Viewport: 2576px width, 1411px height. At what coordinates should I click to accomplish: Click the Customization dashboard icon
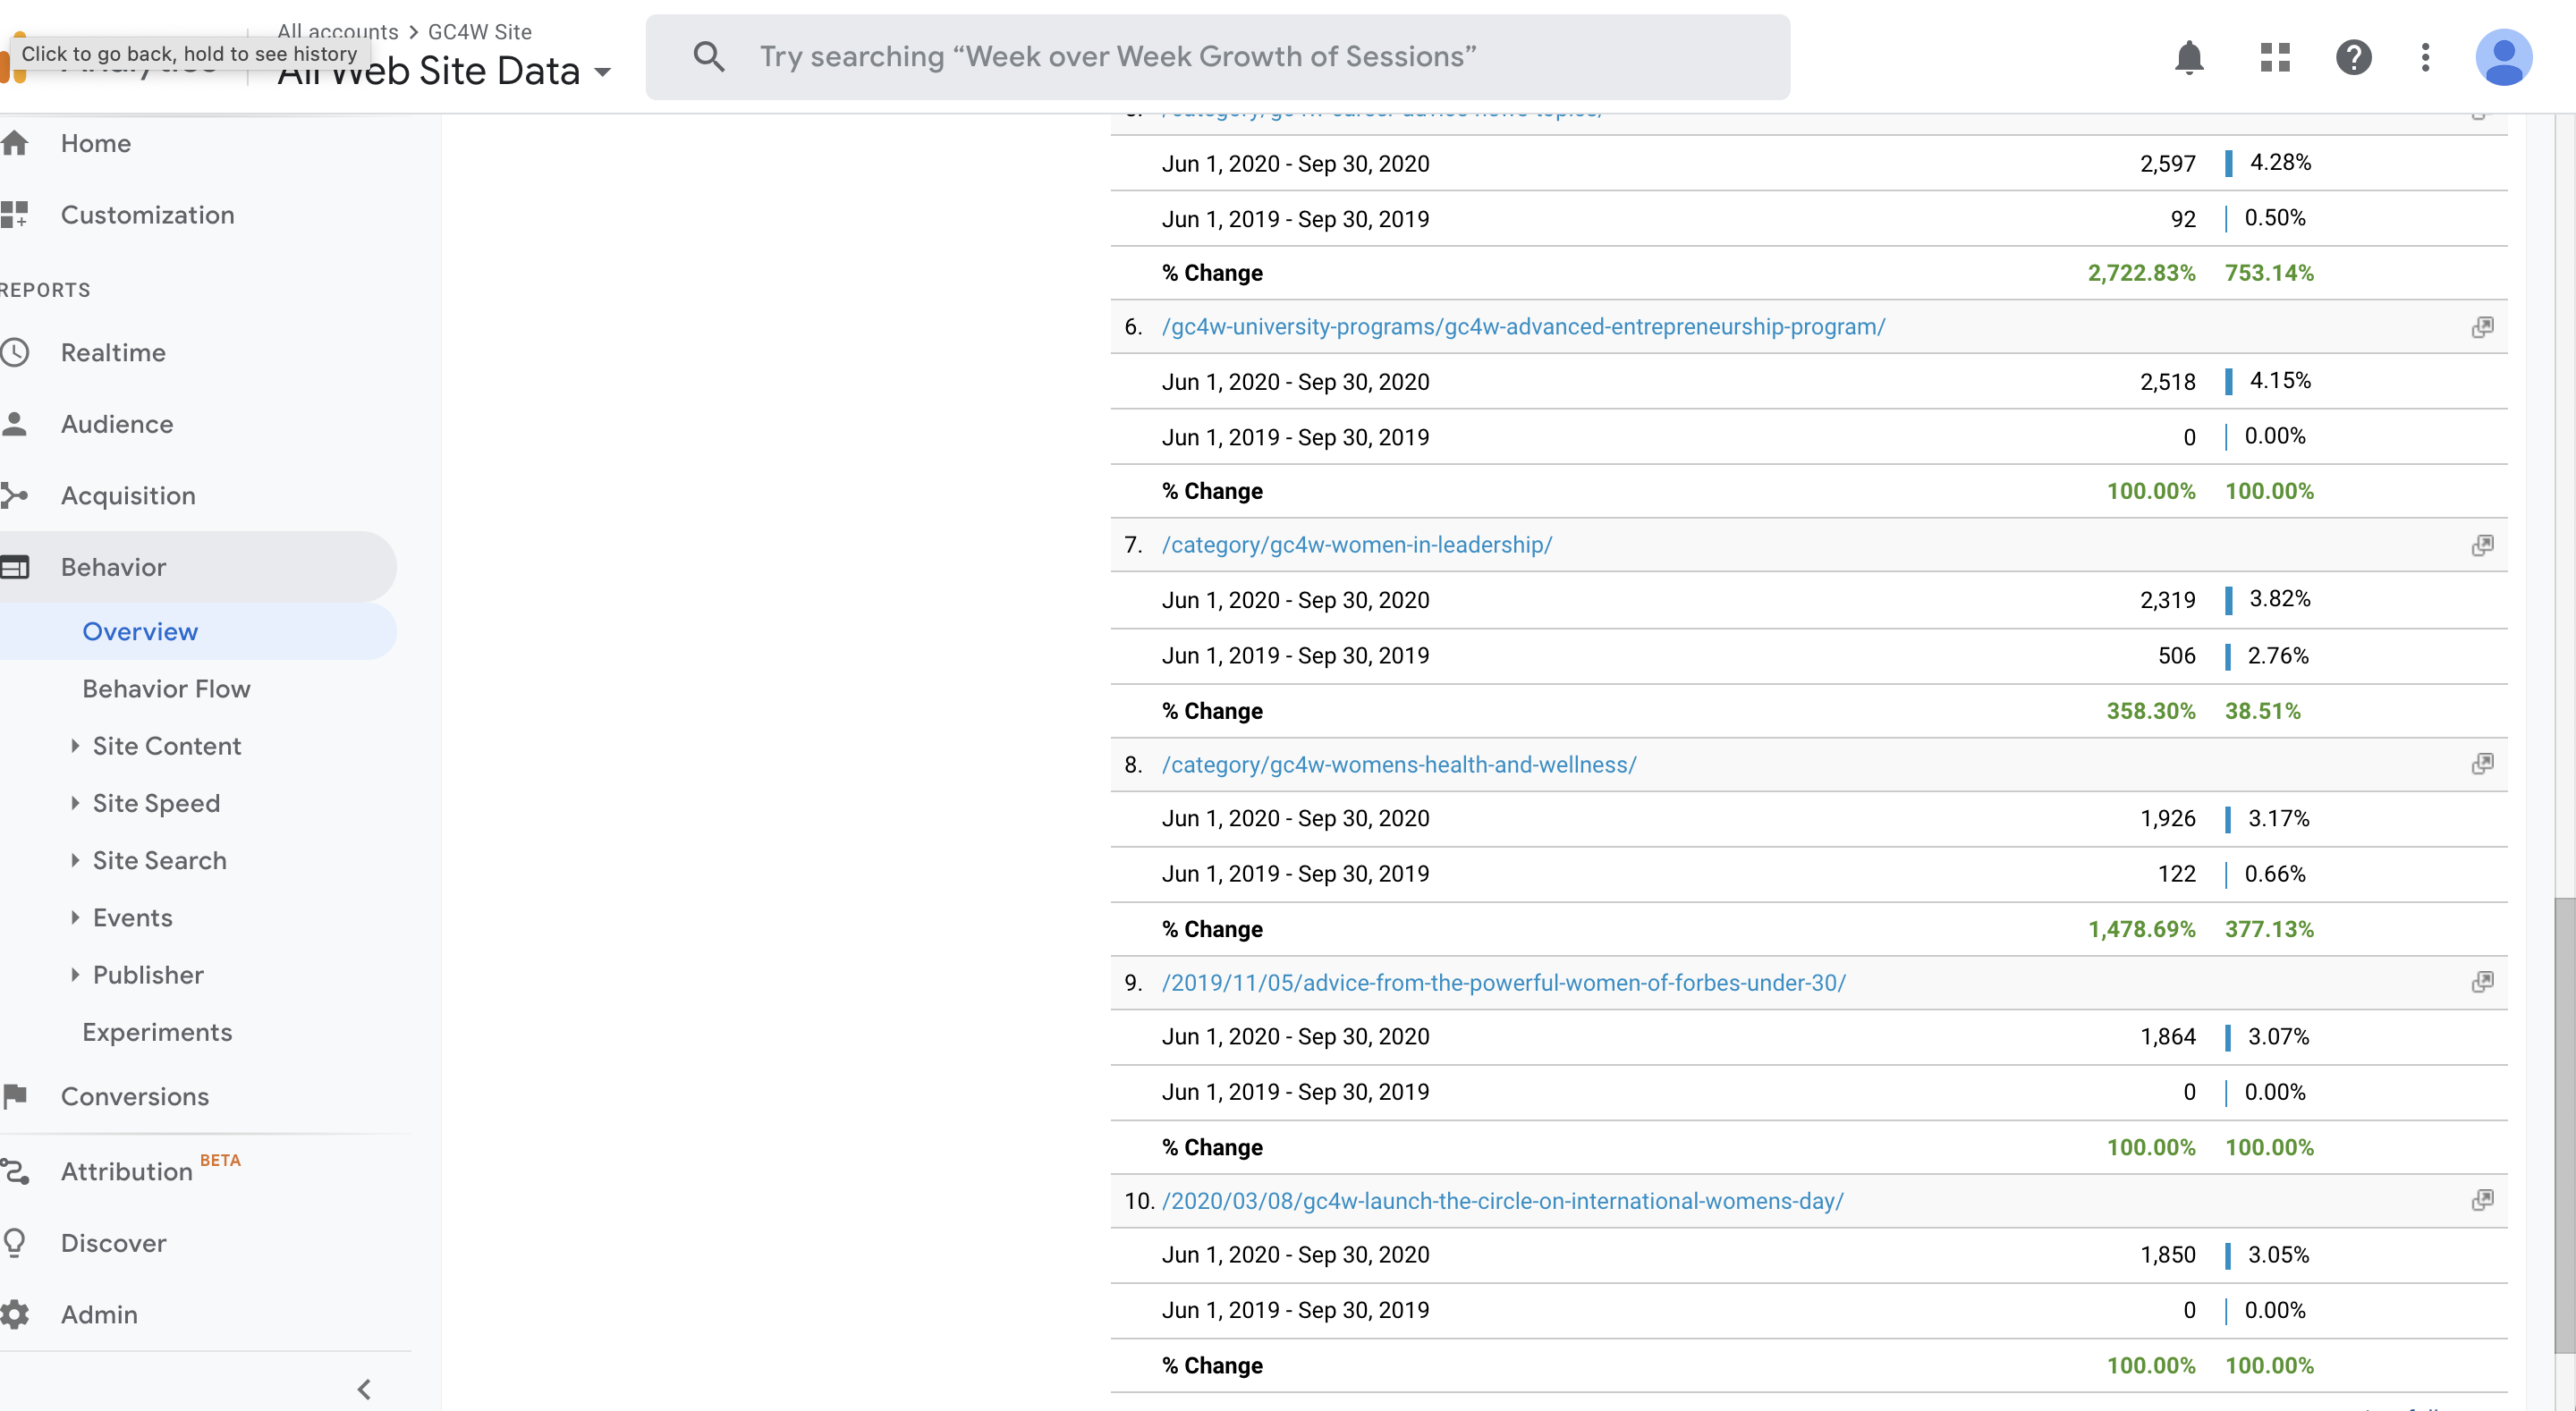point(15,214)
